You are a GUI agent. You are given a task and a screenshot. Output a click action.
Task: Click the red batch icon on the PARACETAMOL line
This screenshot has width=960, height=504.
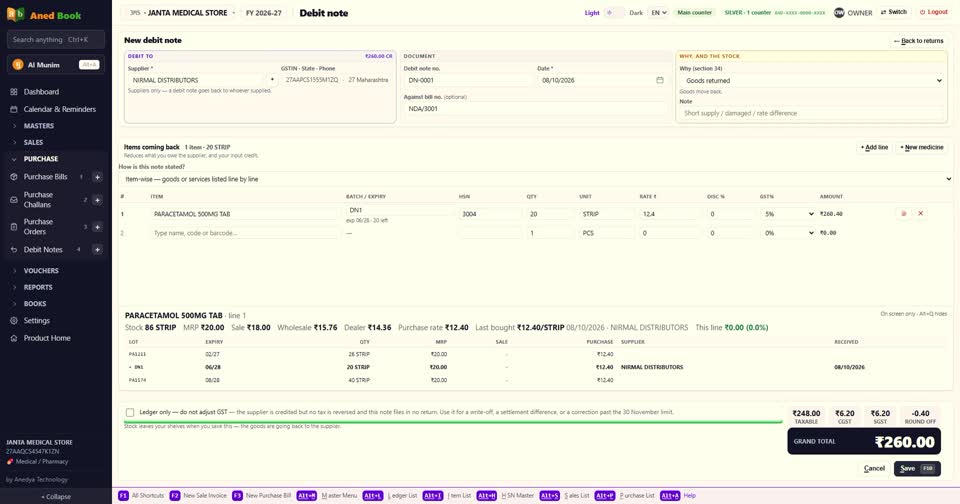(904, 214)
